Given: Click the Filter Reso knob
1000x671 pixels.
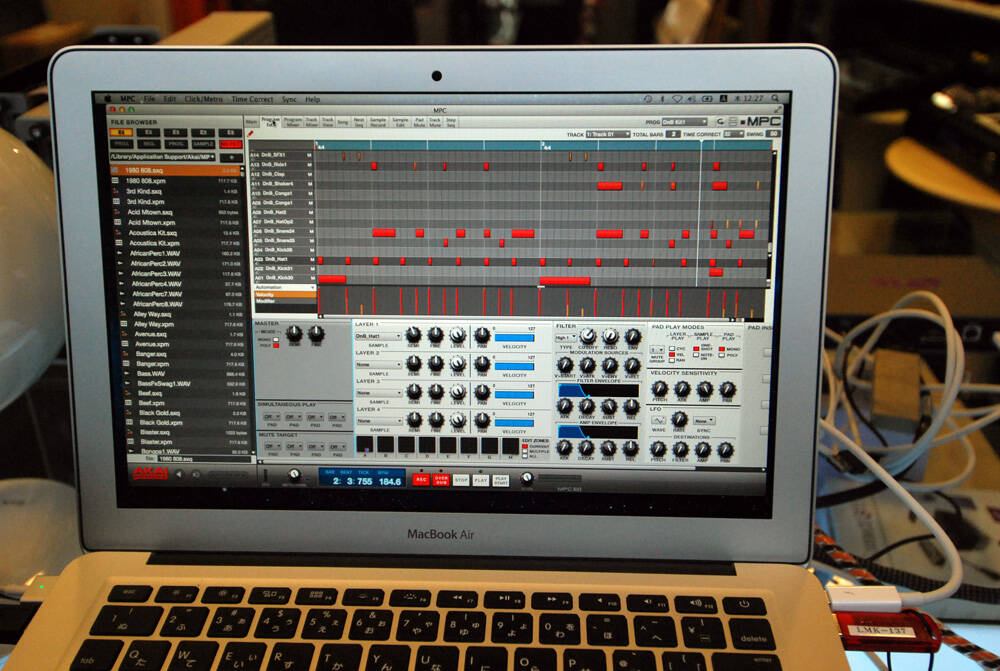Looking at the screenshot, I should click(x=610, y=336).
